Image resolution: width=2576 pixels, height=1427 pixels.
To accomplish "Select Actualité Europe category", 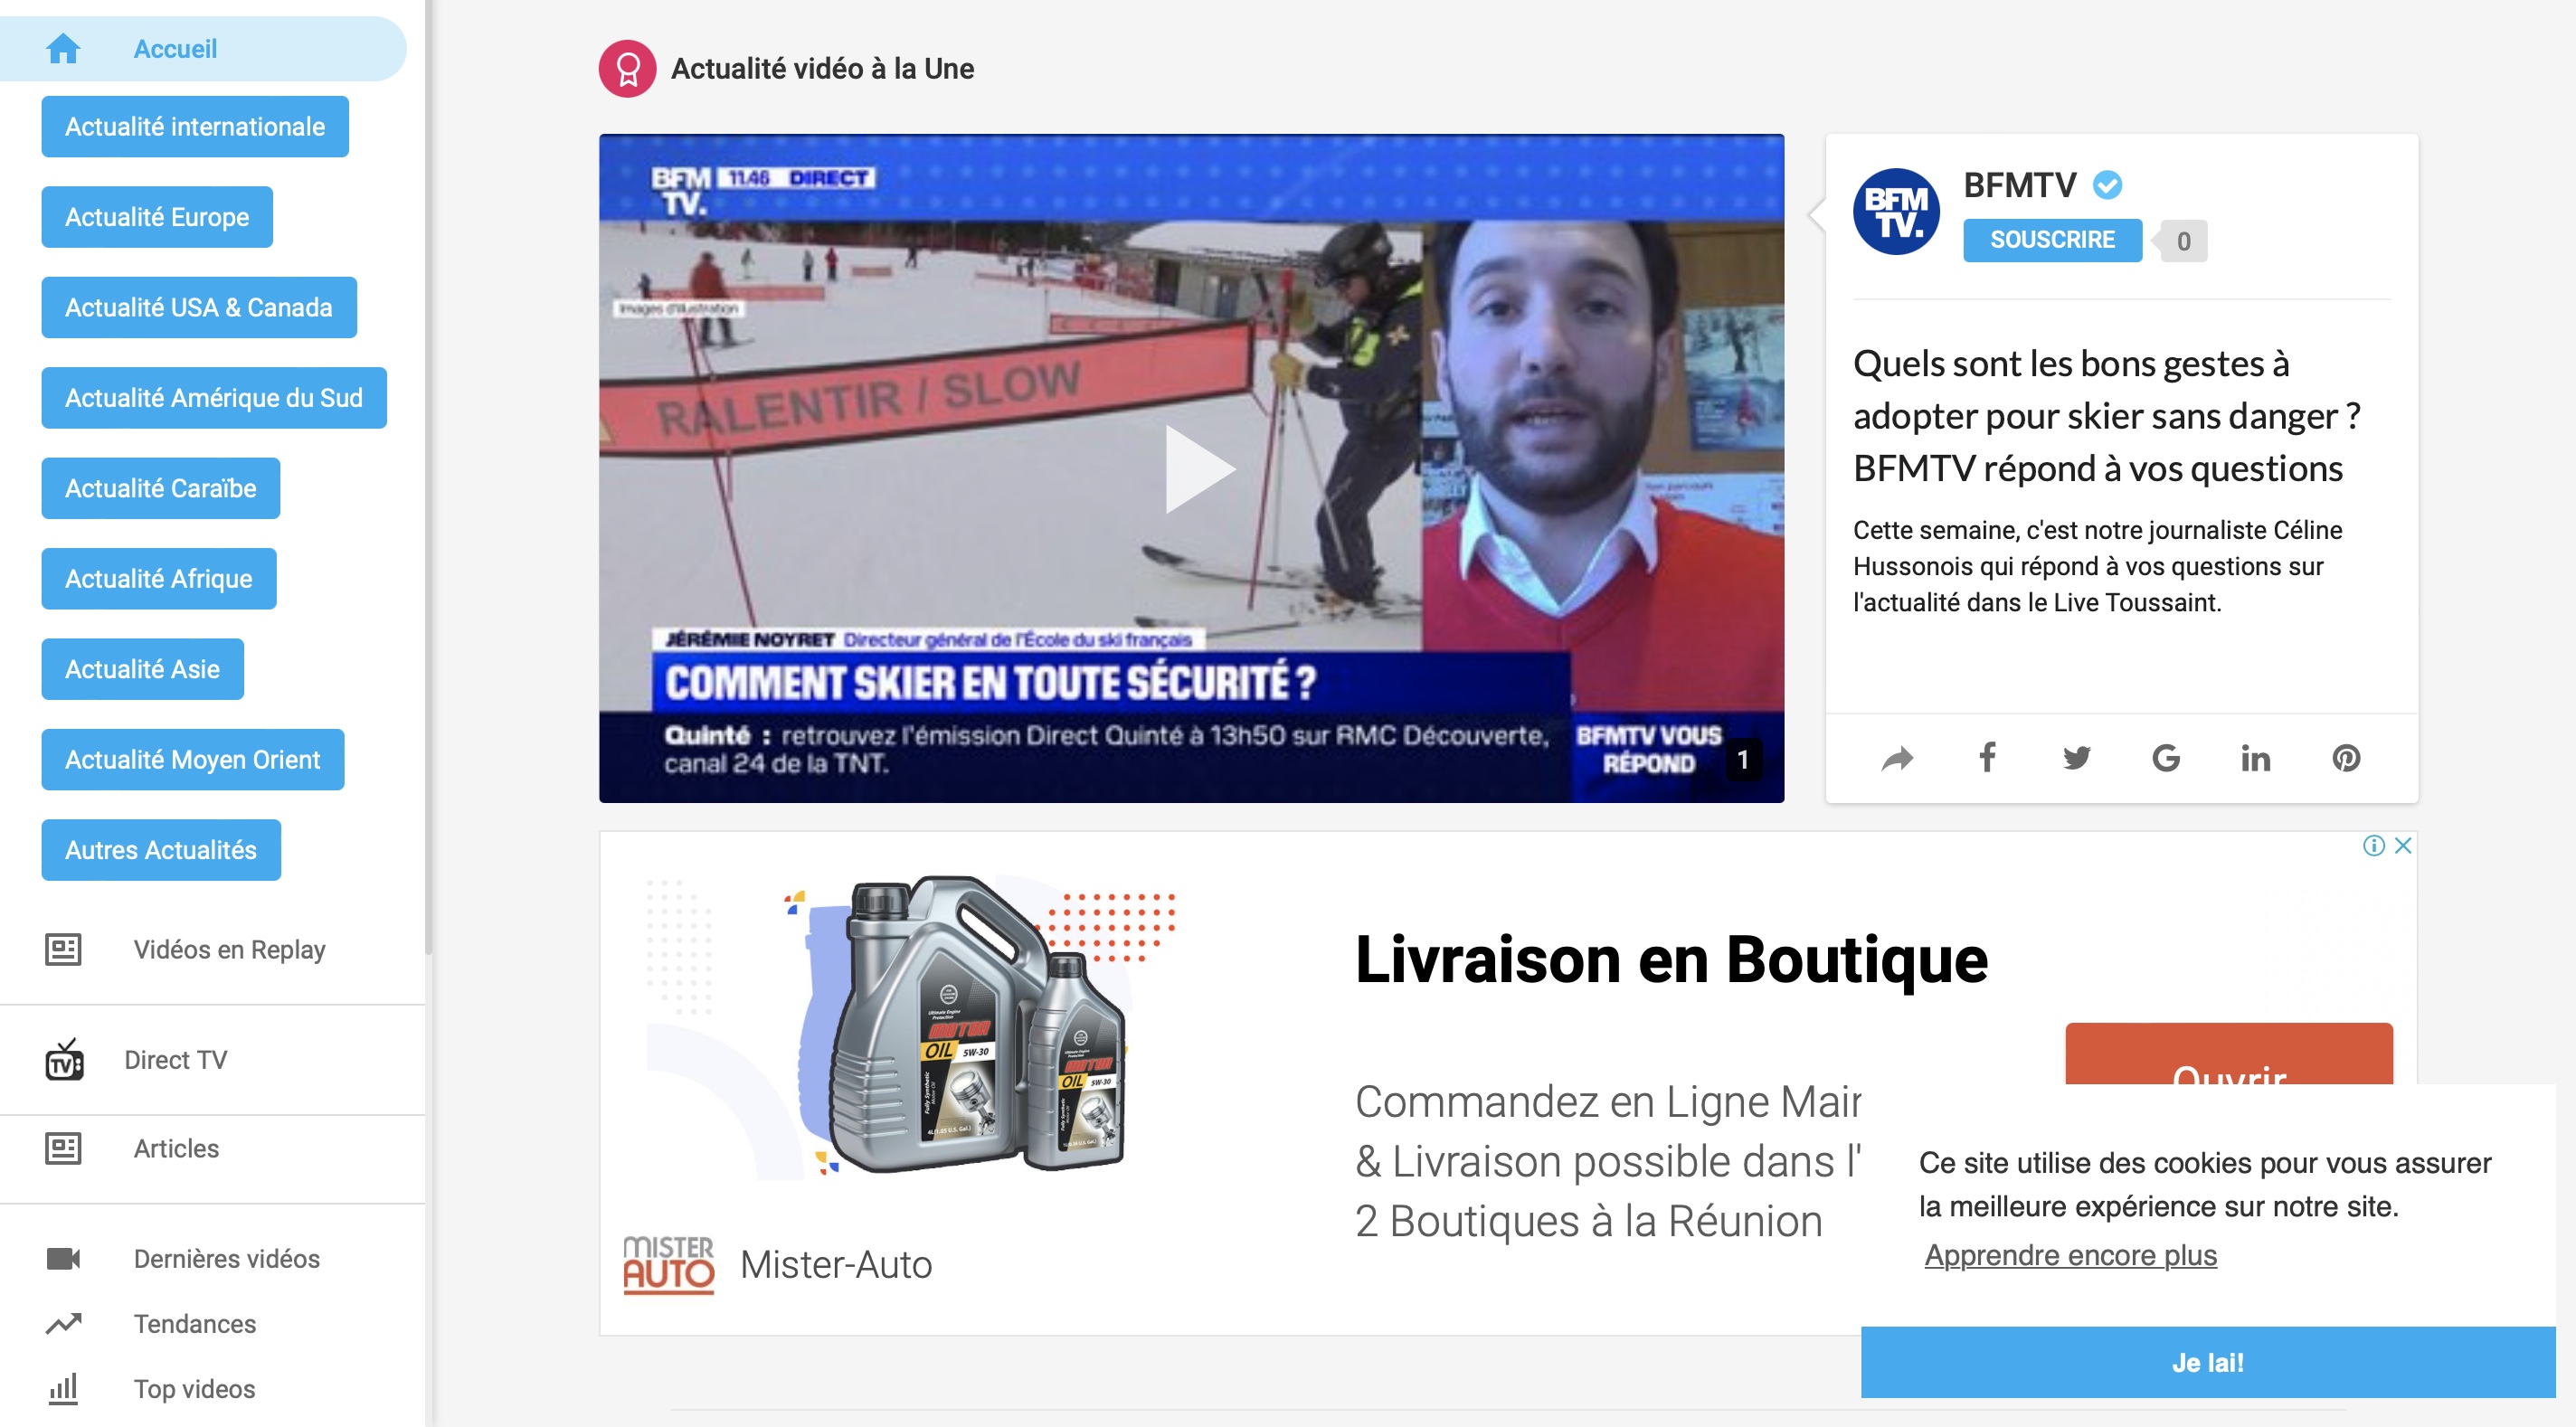I will tap(157, 217).
